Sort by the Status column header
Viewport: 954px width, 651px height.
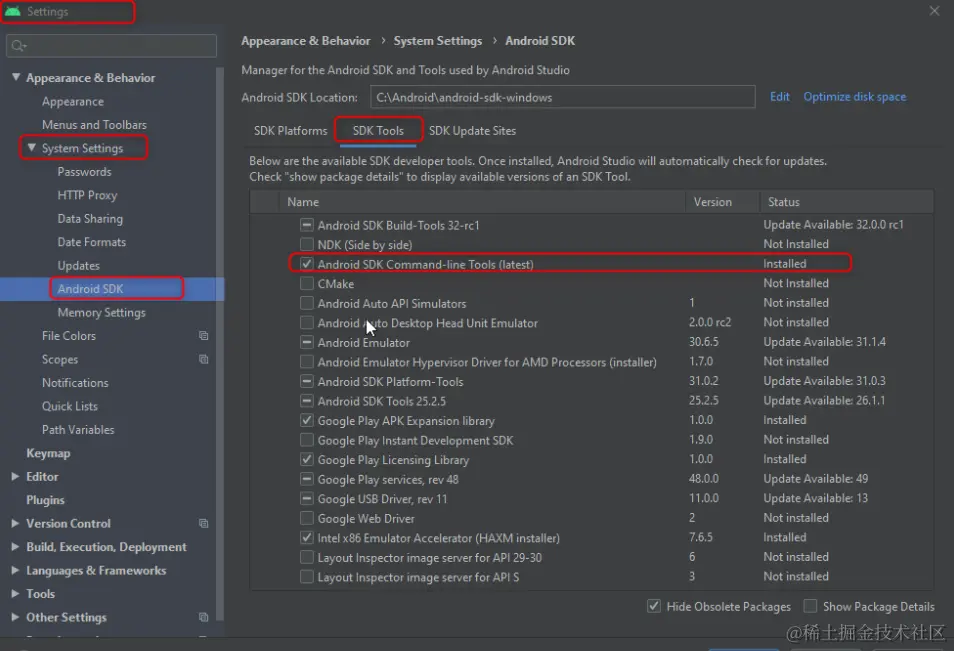pos(846,202)
